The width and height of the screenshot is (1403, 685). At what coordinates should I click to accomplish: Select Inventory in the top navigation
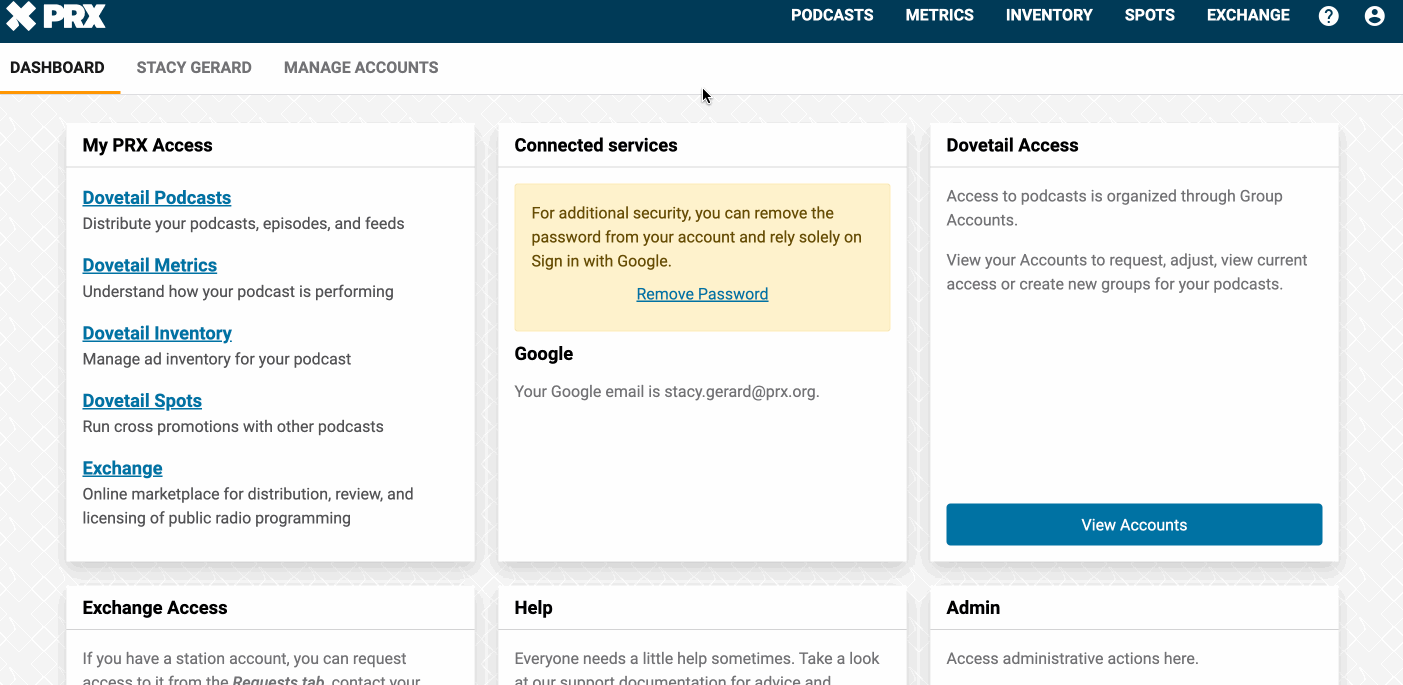pos(1048,16)
